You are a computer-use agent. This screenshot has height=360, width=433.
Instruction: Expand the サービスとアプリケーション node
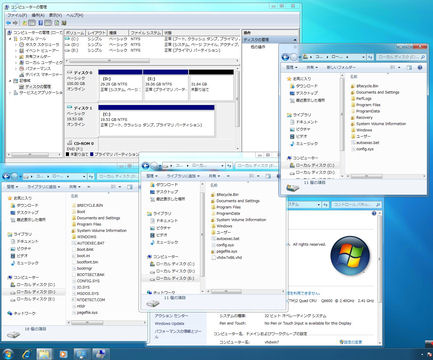click(x=10, y=93)
